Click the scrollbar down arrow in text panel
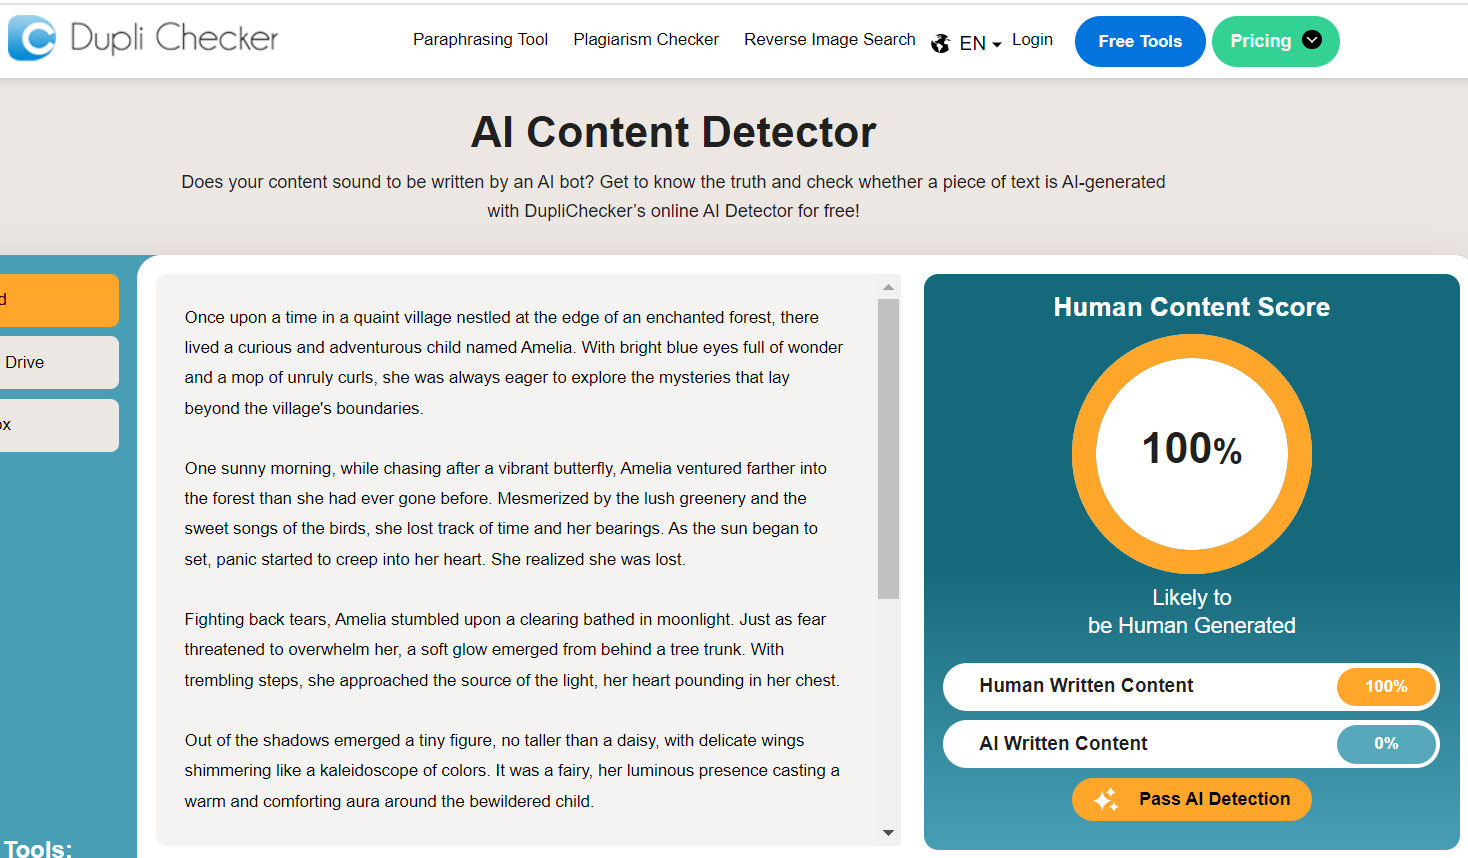 (886, 831)
